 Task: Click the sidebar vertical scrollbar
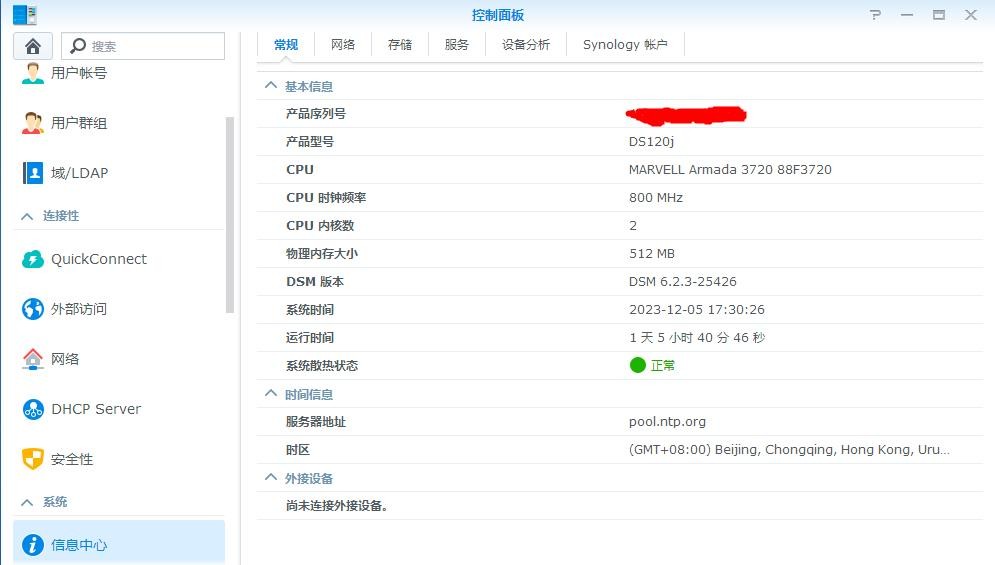pos(230,215)
